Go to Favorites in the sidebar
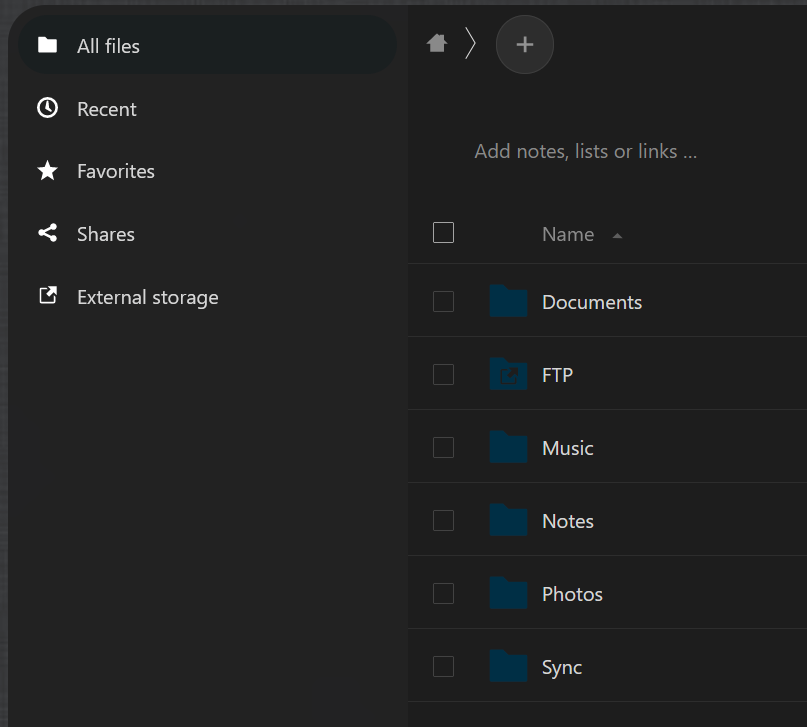 pos(115,171)
